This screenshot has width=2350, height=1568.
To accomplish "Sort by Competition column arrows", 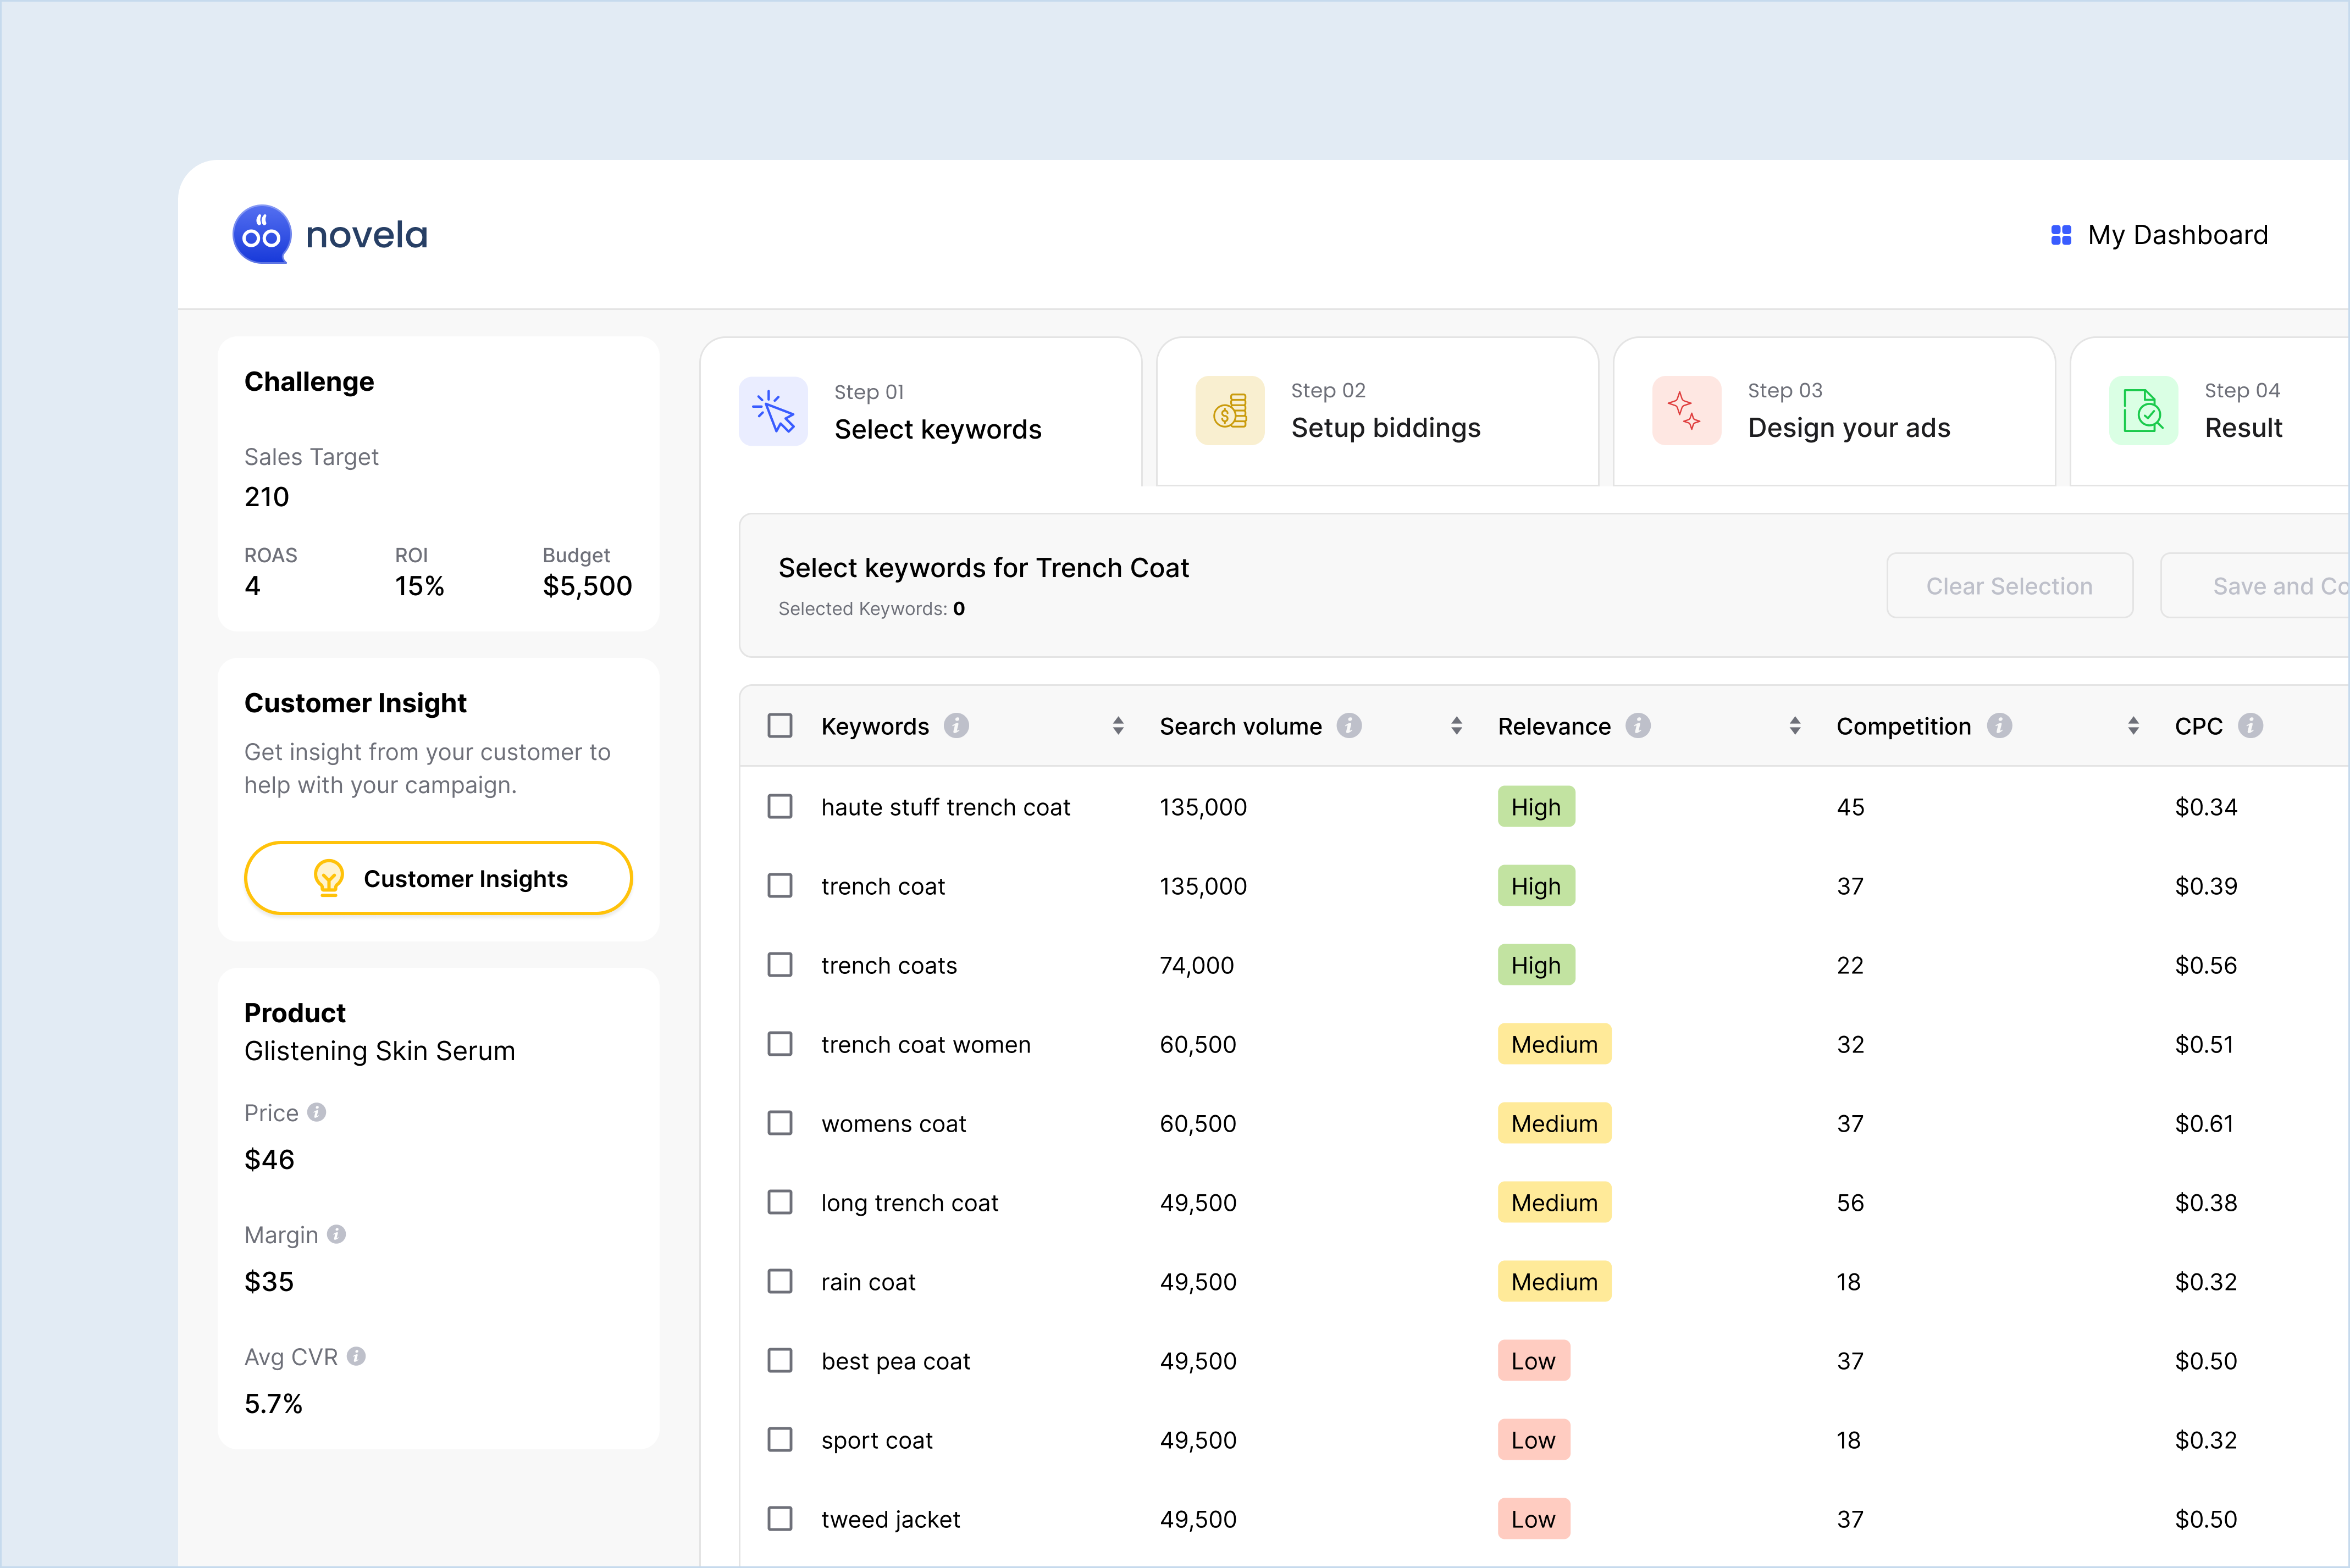I will tap(2133, 726).
